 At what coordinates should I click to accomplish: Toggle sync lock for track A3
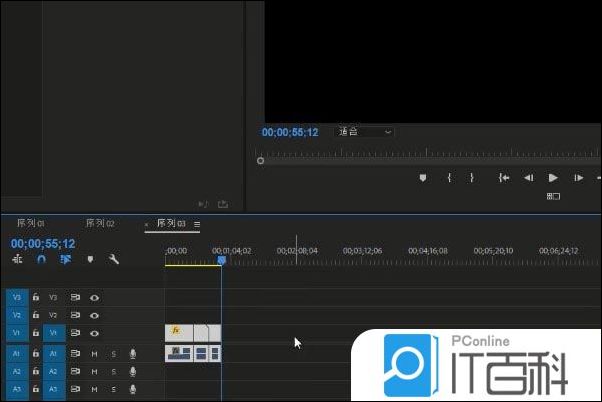click(75, 389)
